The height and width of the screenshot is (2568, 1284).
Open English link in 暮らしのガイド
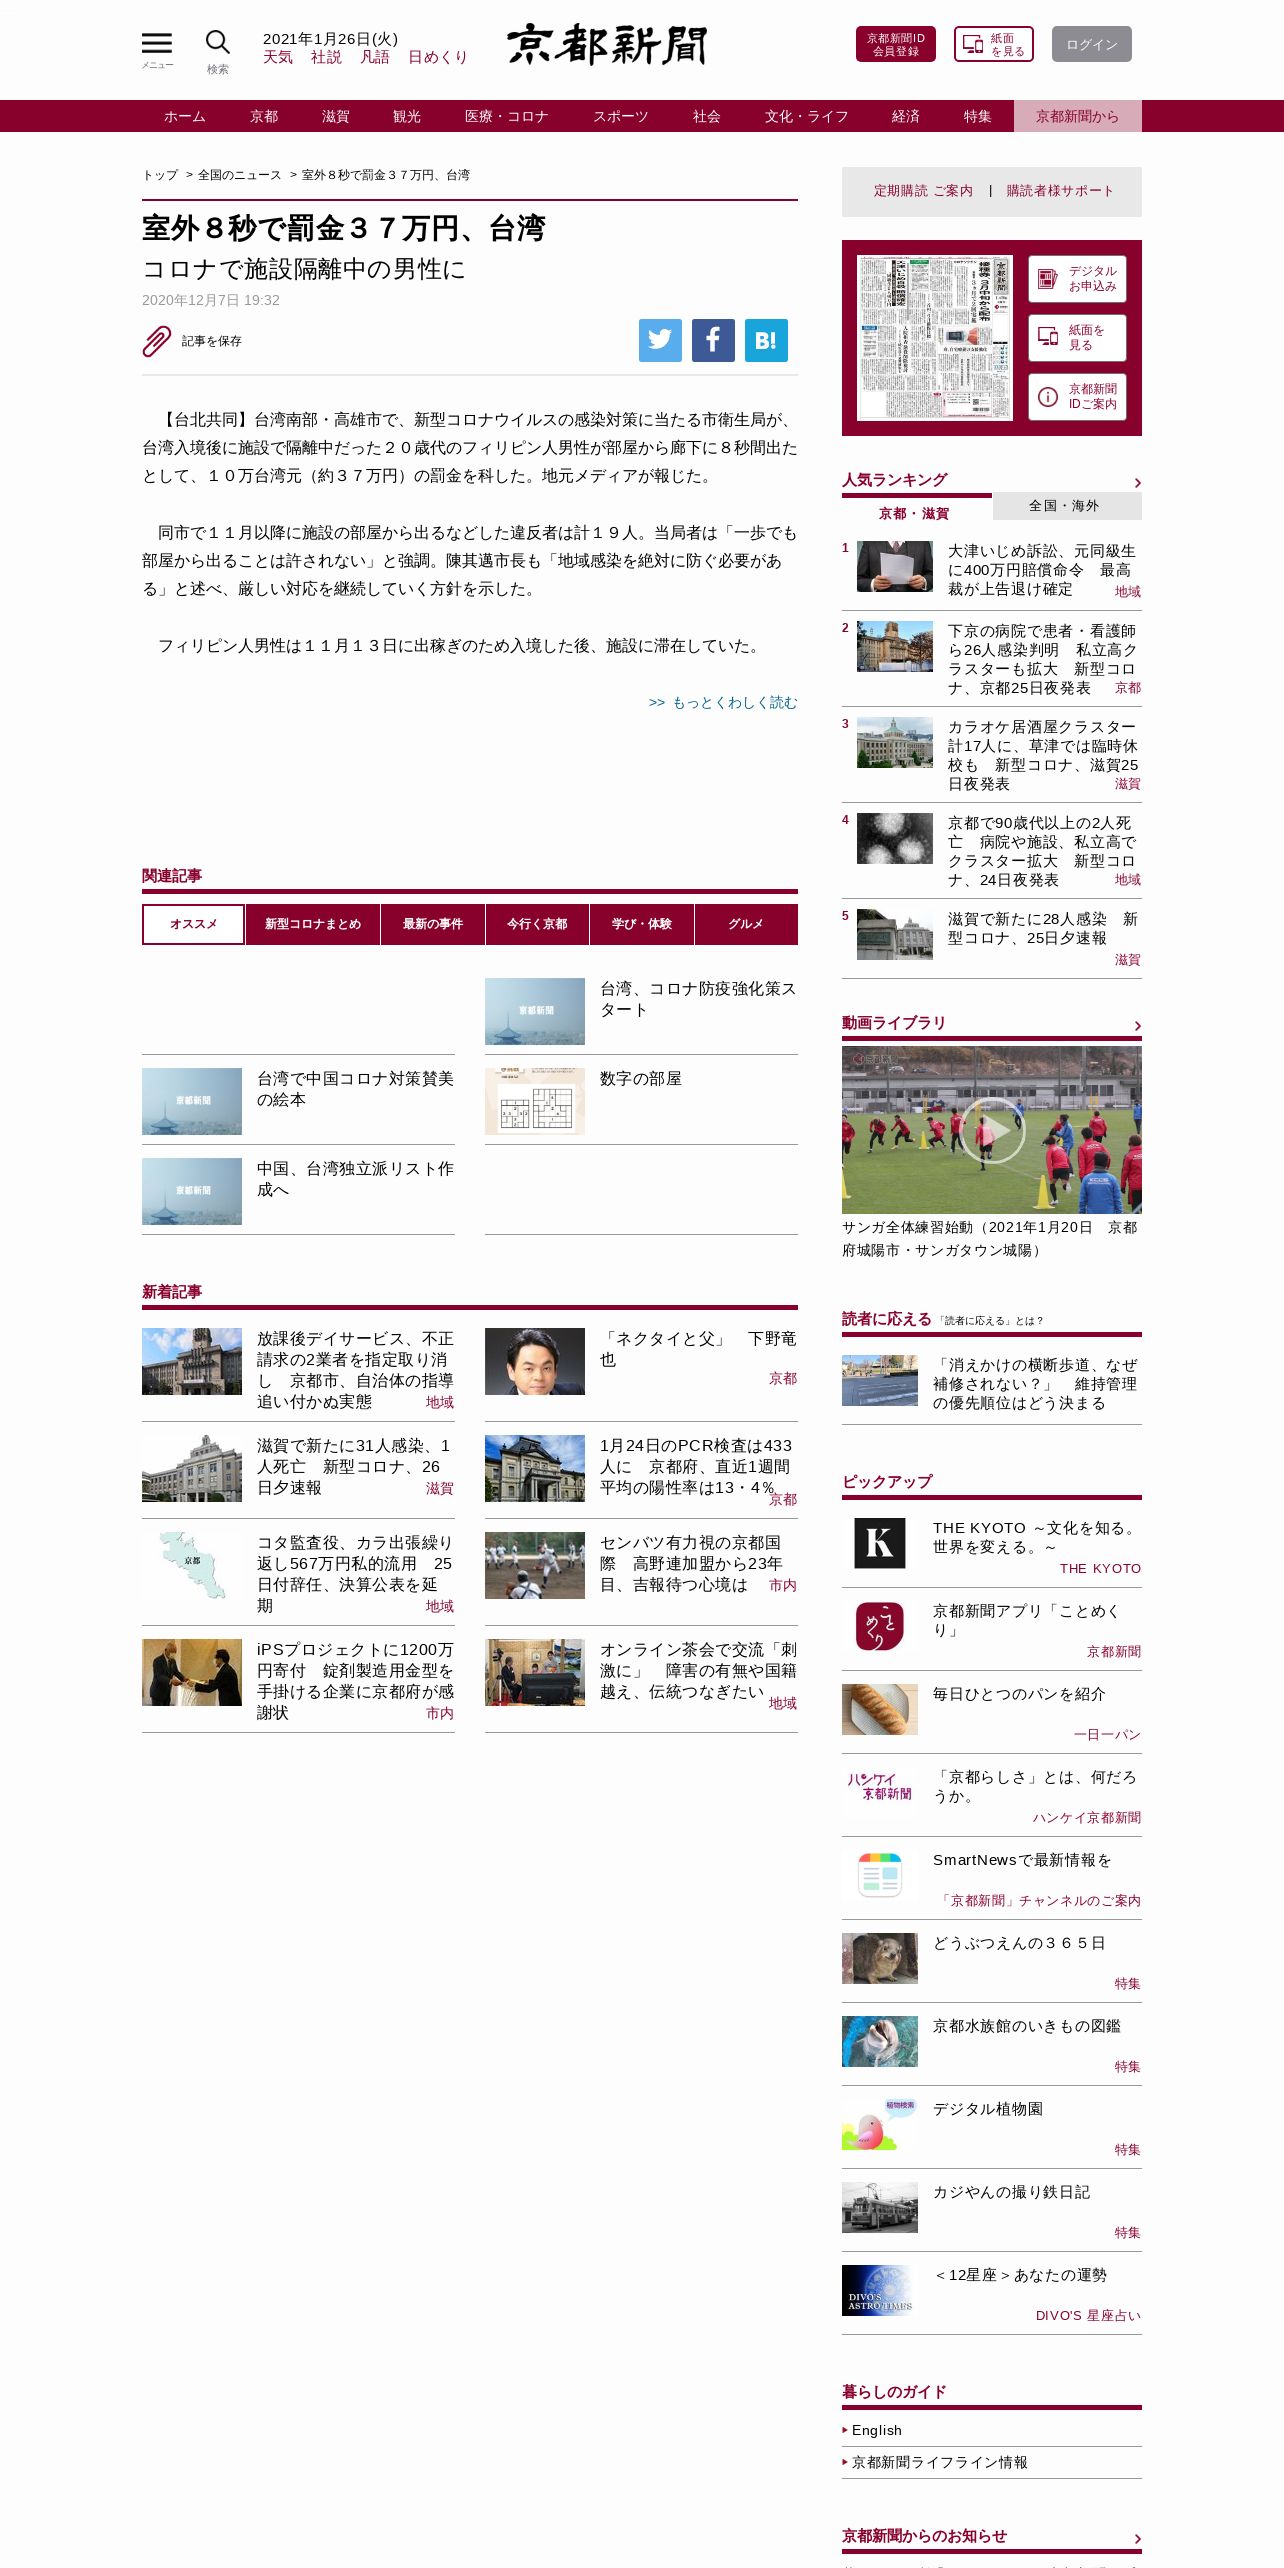point(877,2430)
